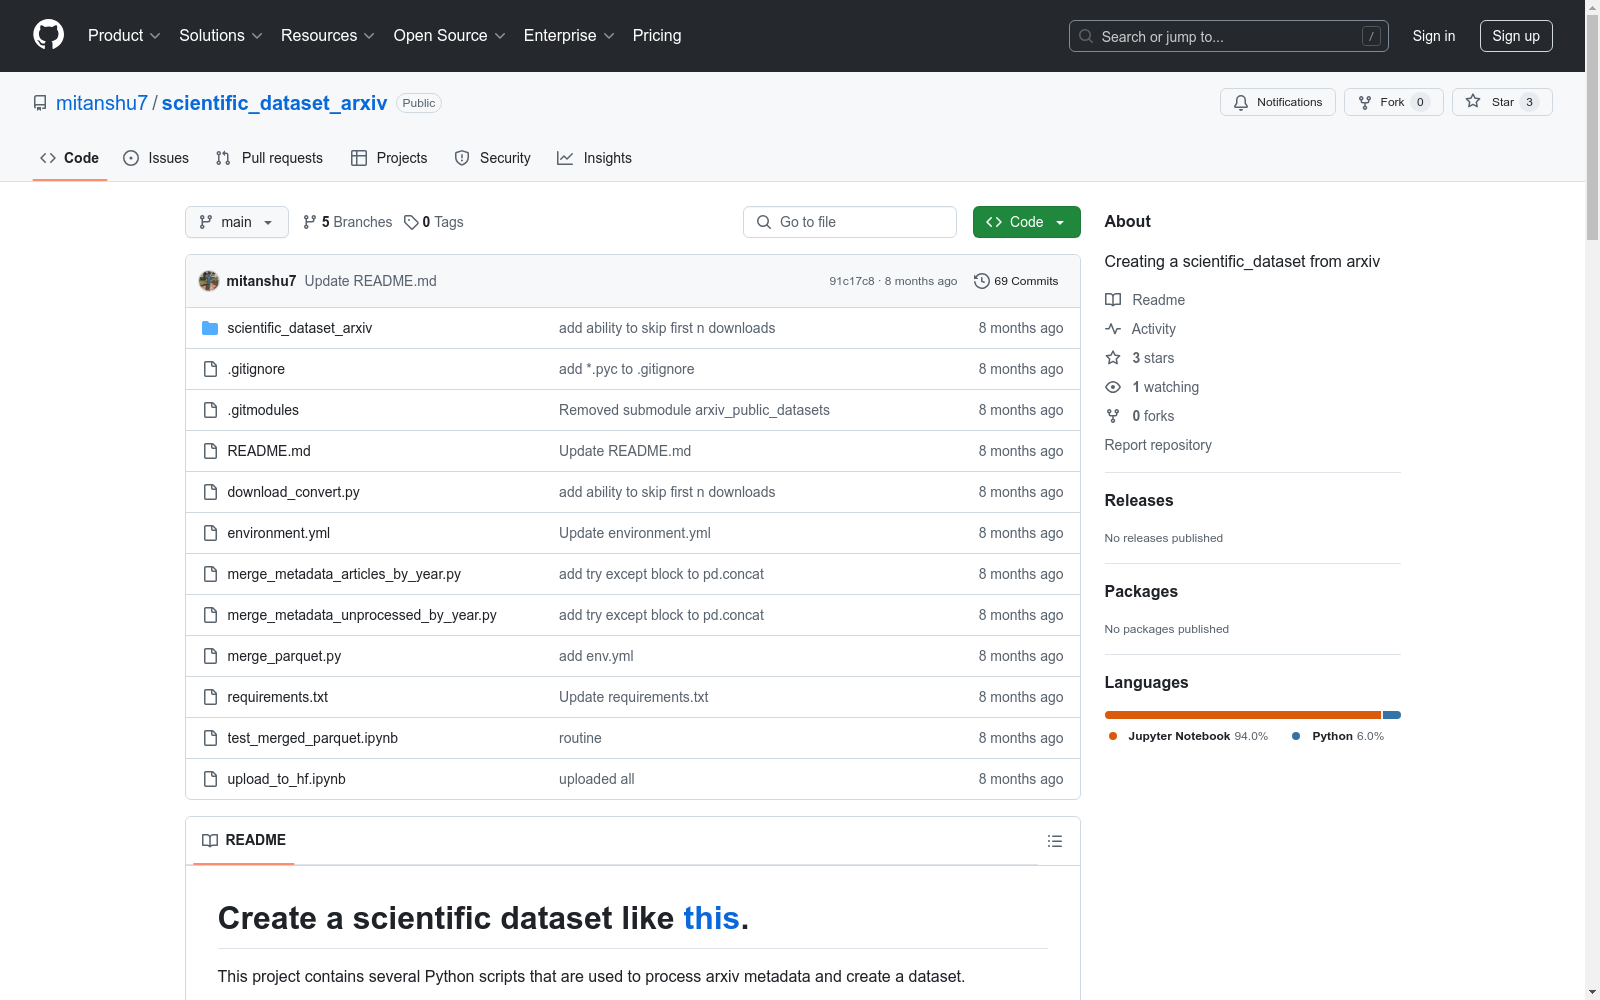Open the mitanshu7 owner link
The height and width of the screenshot is (1000, 1600).
point(102,103)
